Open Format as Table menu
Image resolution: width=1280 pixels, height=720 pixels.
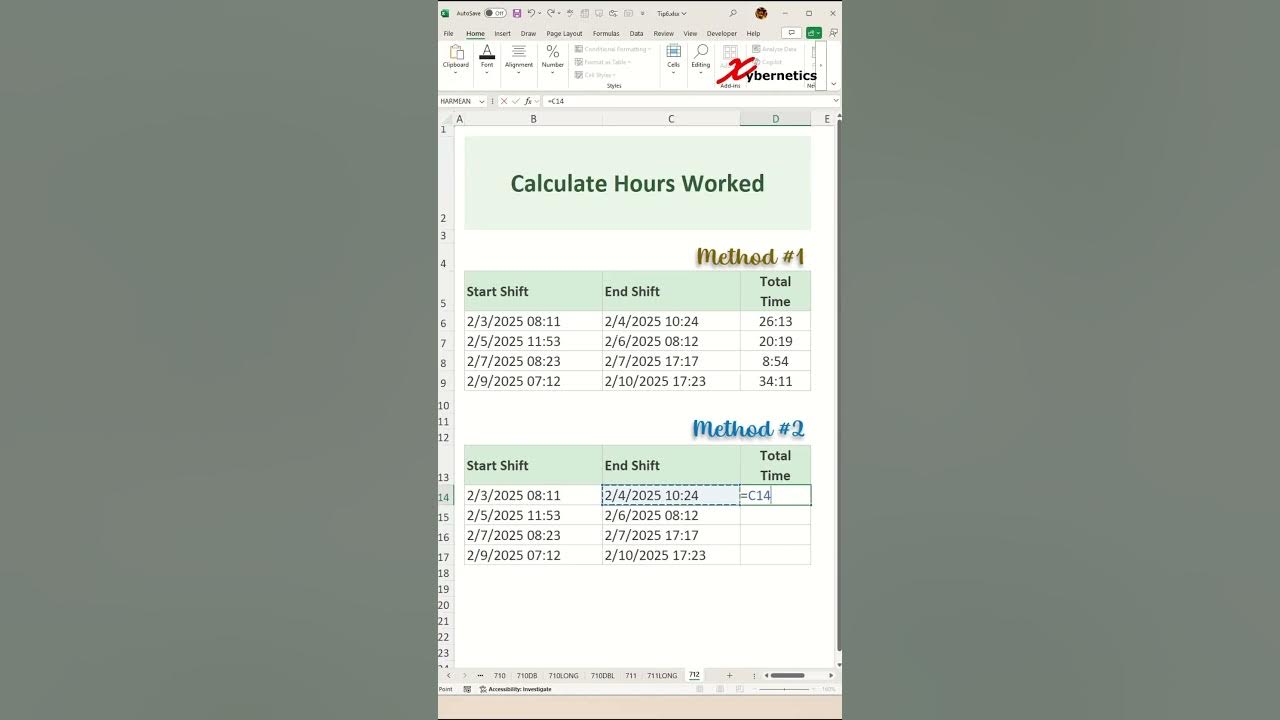pos(601,62)
